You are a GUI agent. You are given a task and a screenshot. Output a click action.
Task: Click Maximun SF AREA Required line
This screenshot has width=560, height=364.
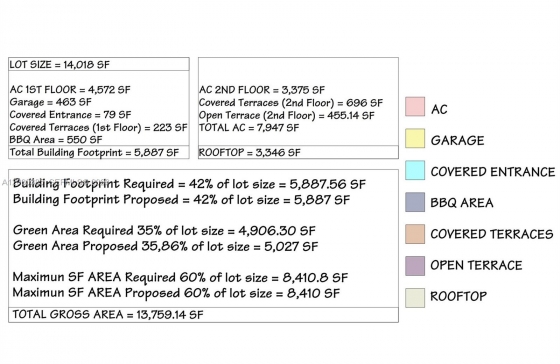click(x=180, y=277)
